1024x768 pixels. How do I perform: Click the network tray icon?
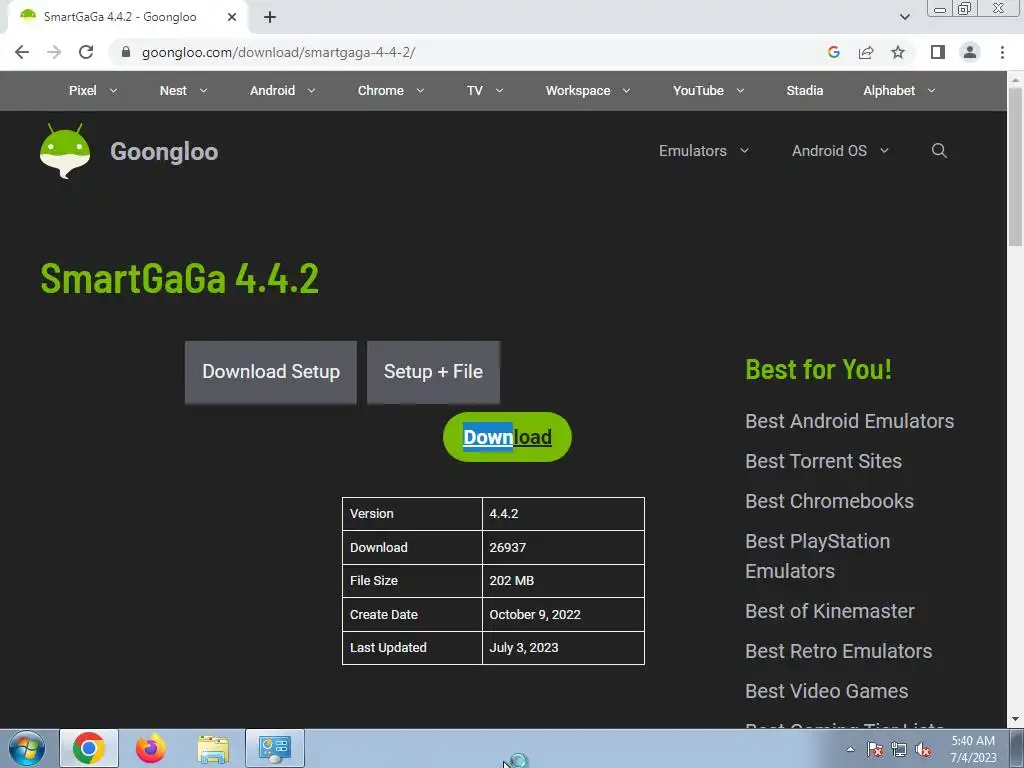pyautogui.click(x=899, y=749)
